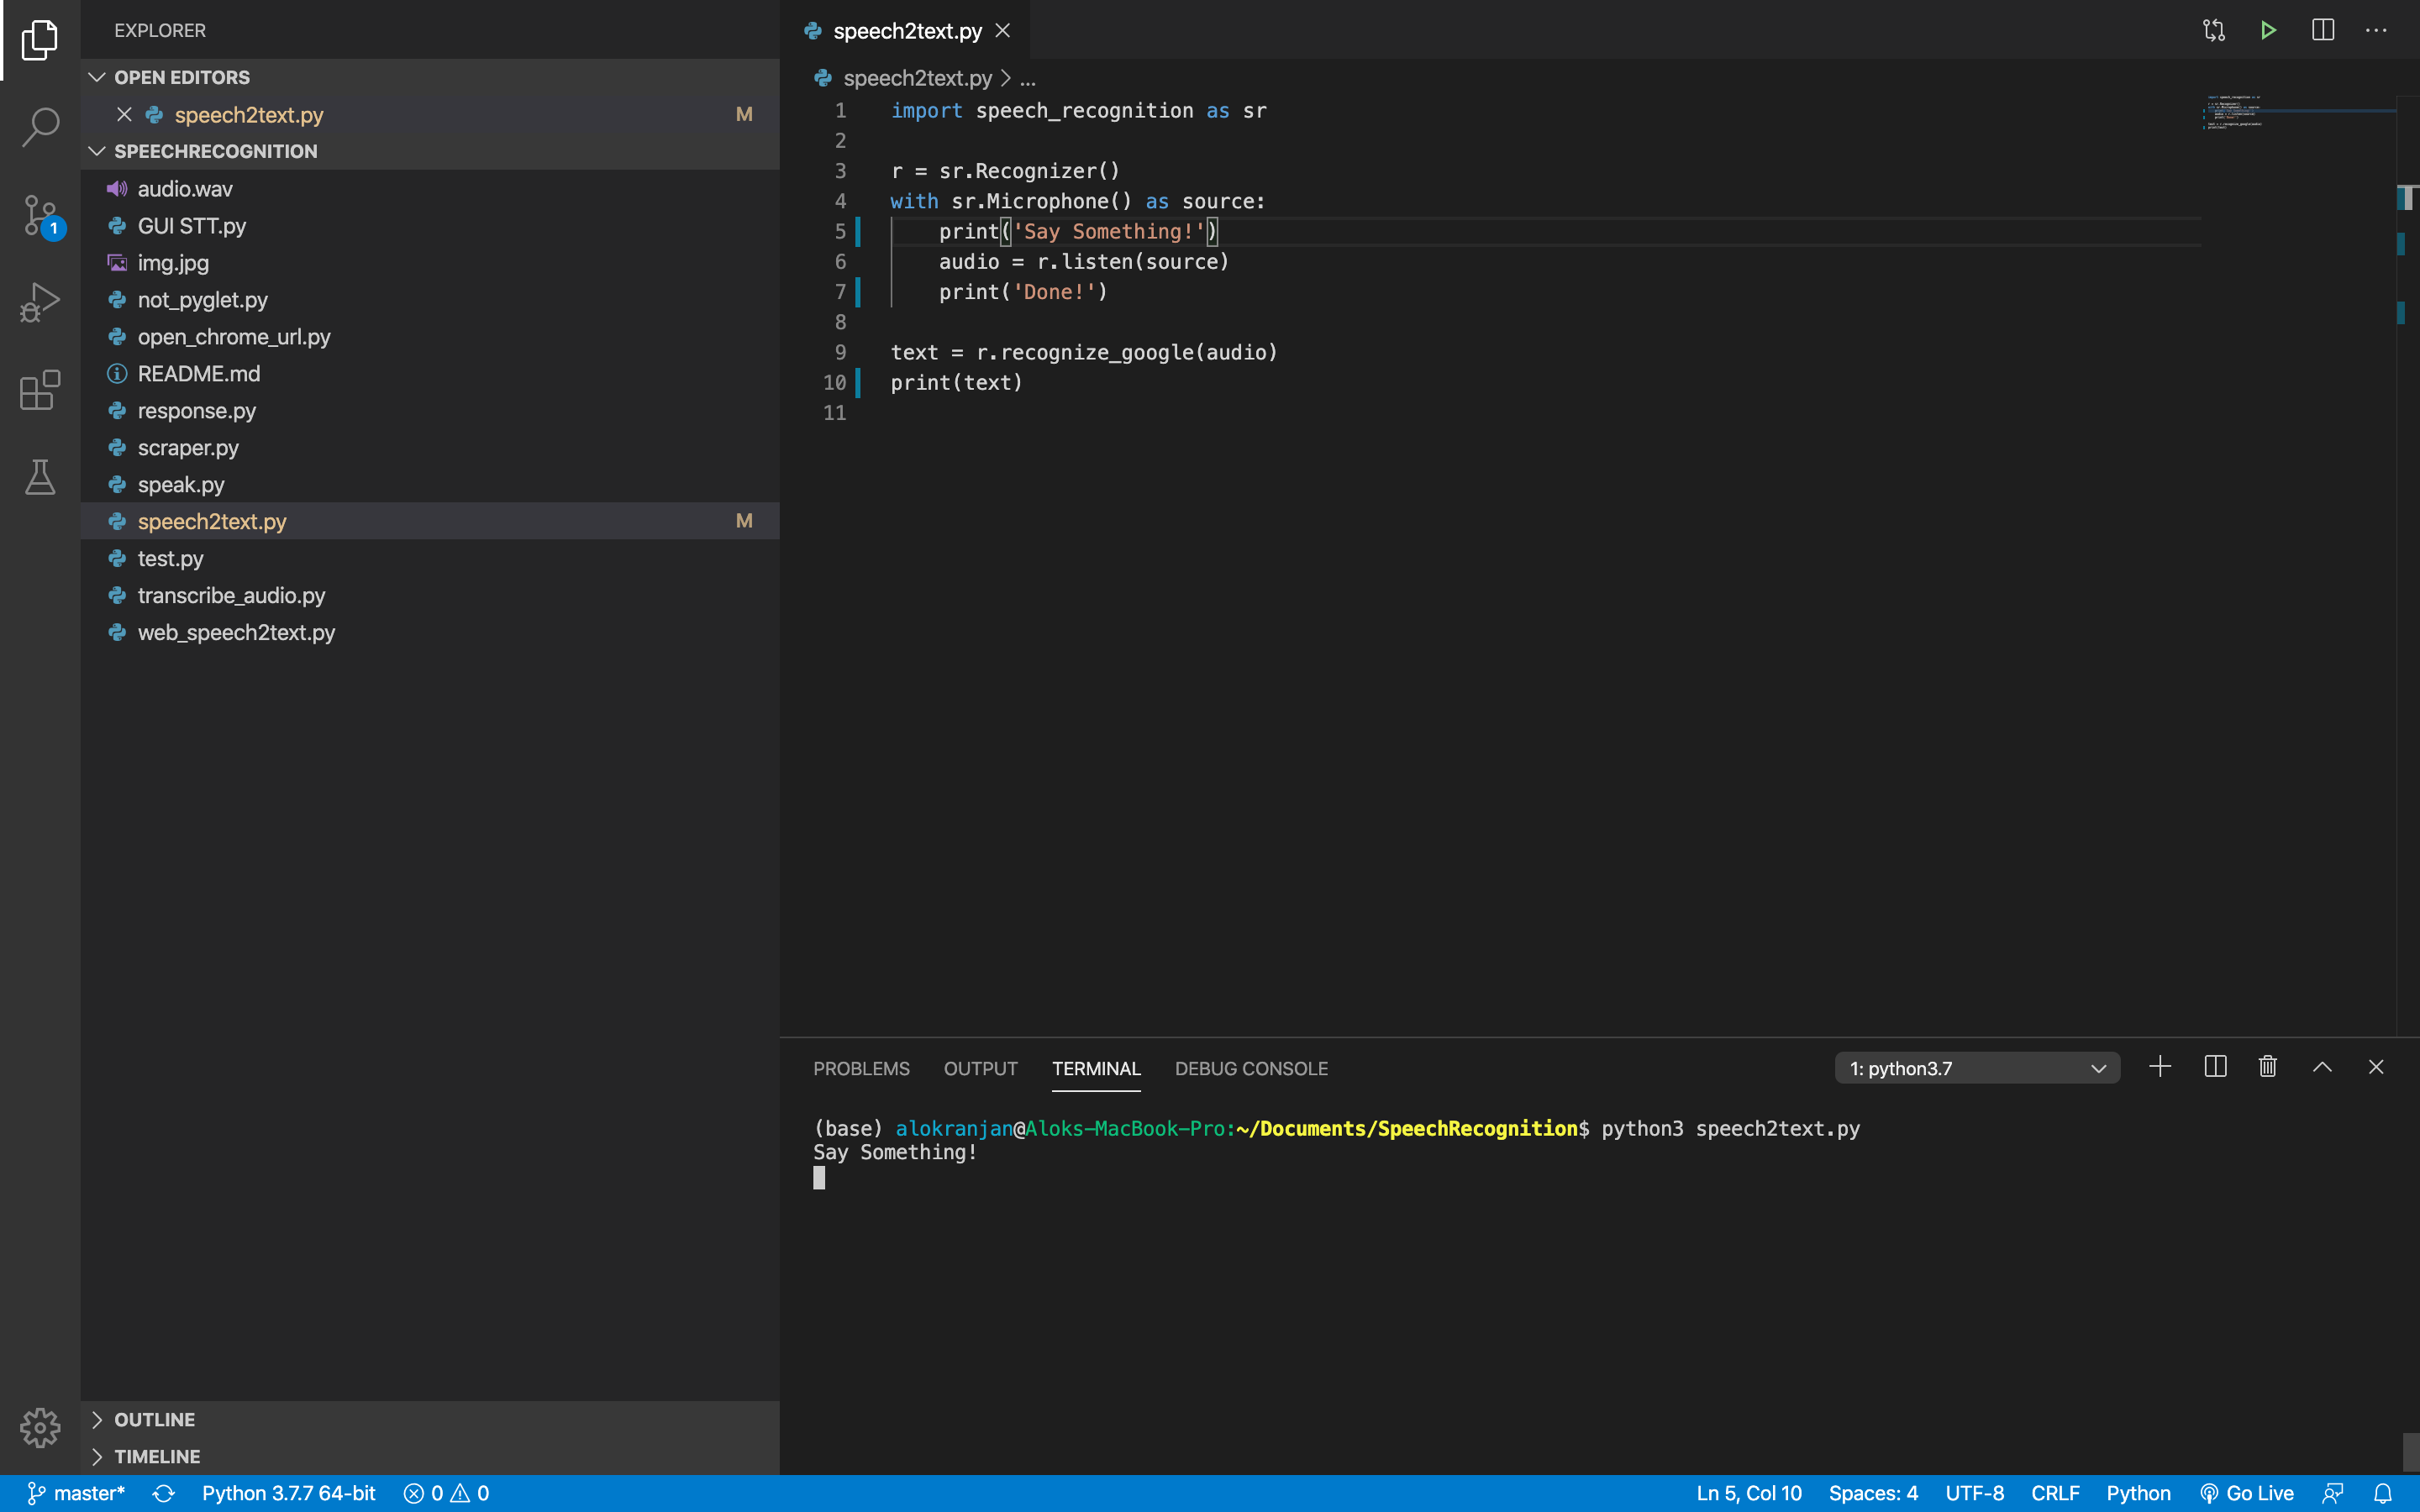Open Source Control view with badge
The image size is (2420, 1512).
pos(40,215)
